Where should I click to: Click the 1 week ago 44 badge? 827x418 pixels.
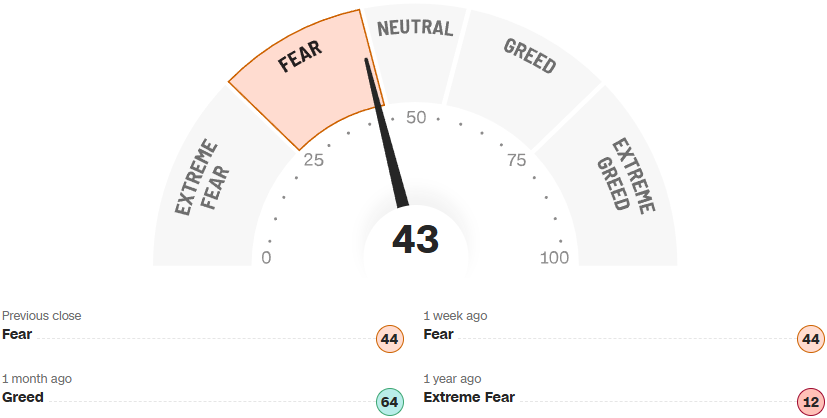811,339
